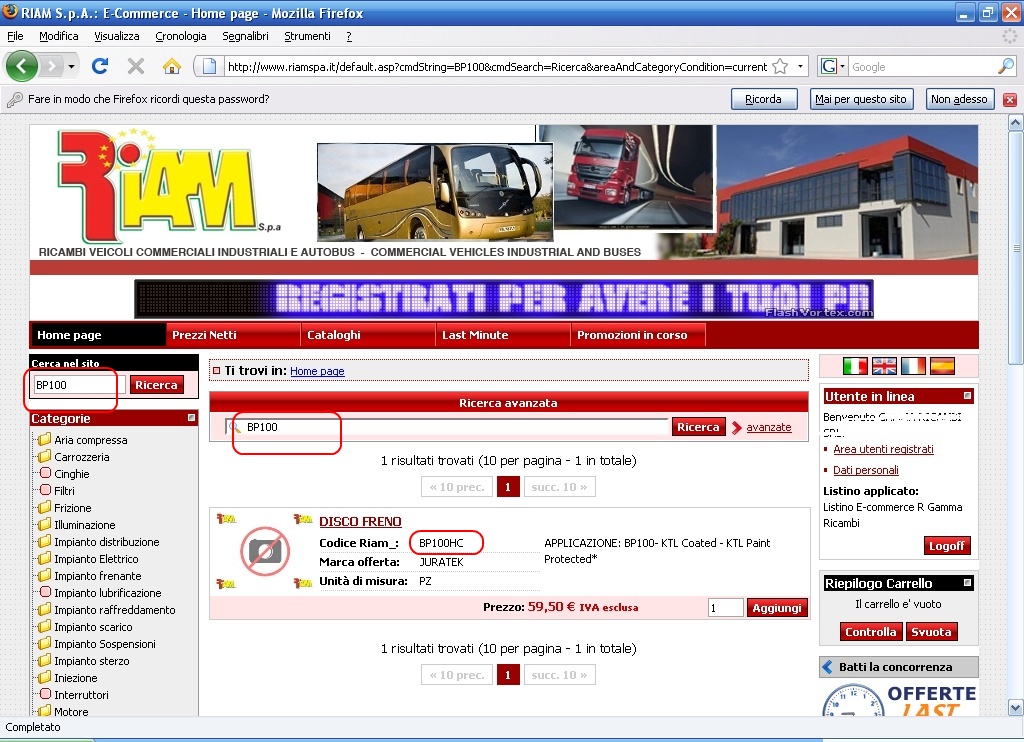Open the Area utenti registrati link

click(884, 449)
